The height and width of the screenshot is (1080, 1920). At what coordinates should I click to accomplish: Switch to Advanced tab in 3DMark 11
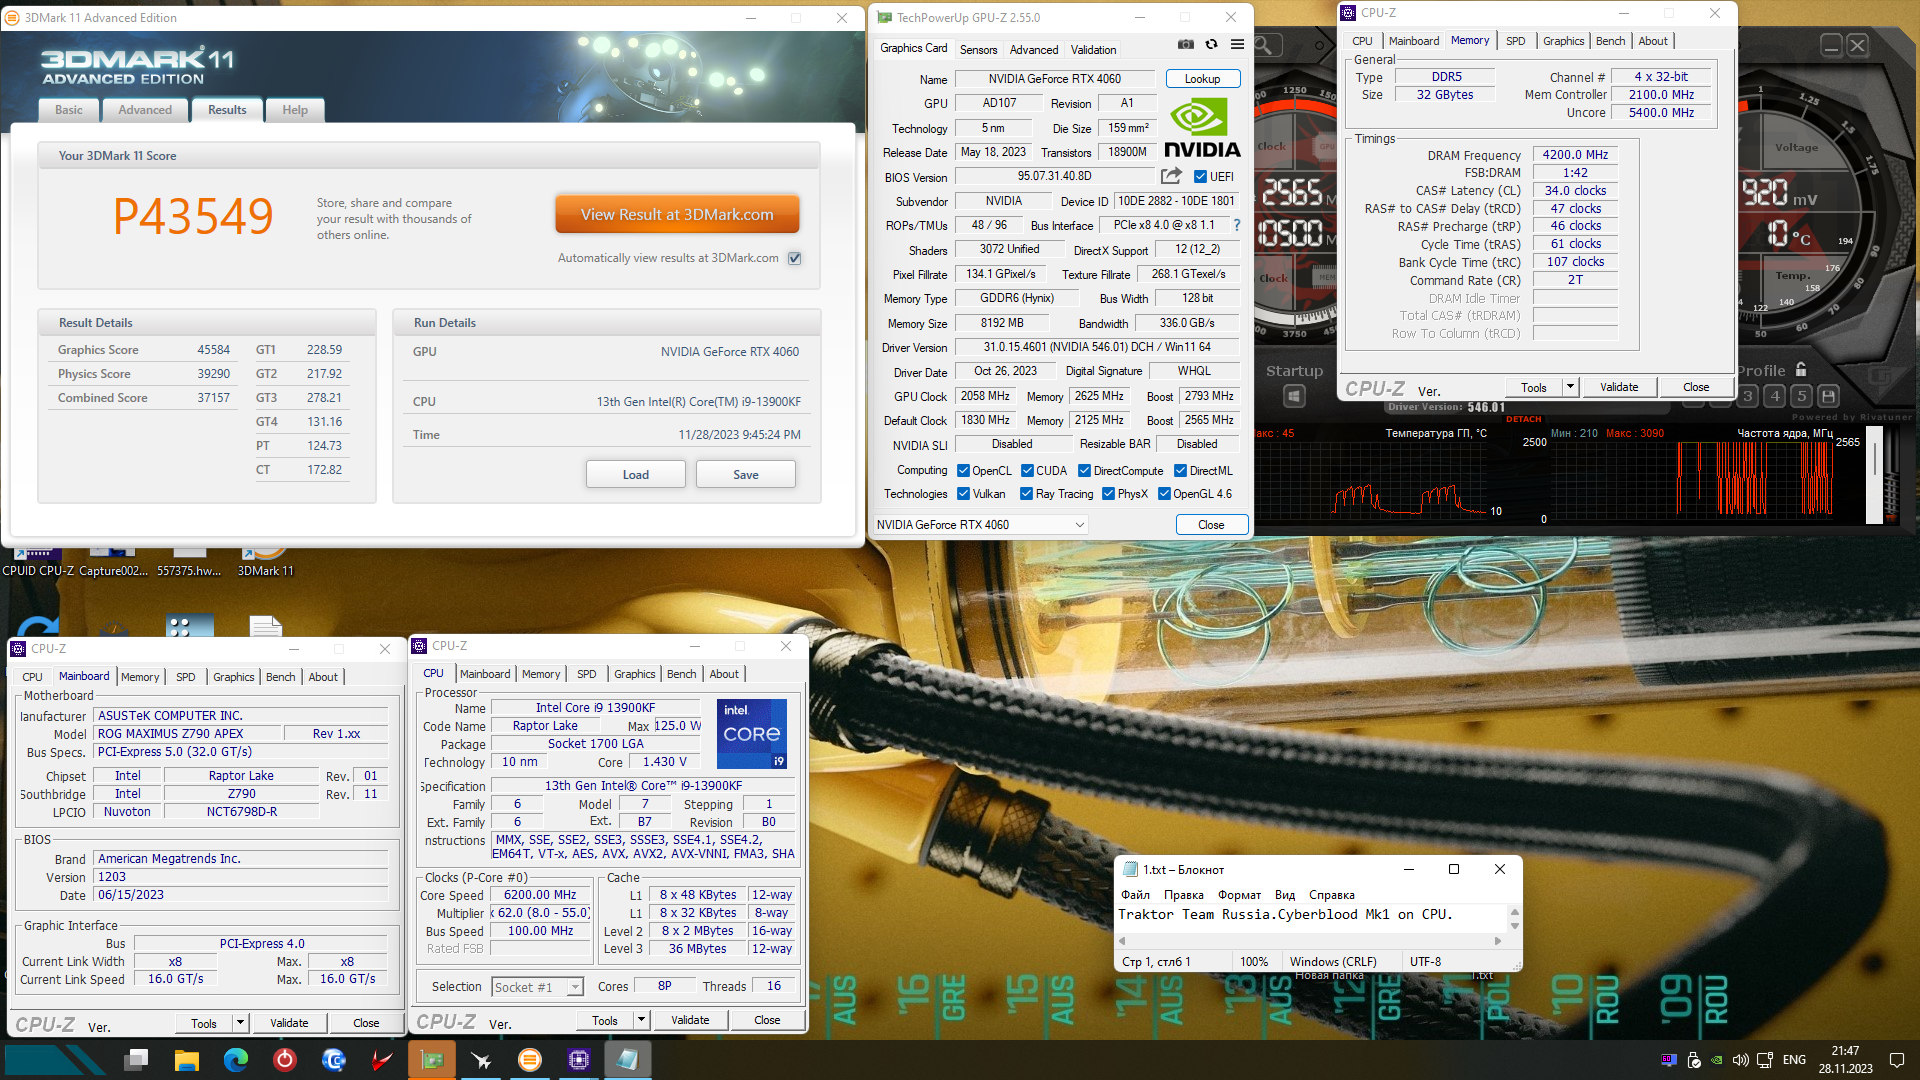point(145,110)
